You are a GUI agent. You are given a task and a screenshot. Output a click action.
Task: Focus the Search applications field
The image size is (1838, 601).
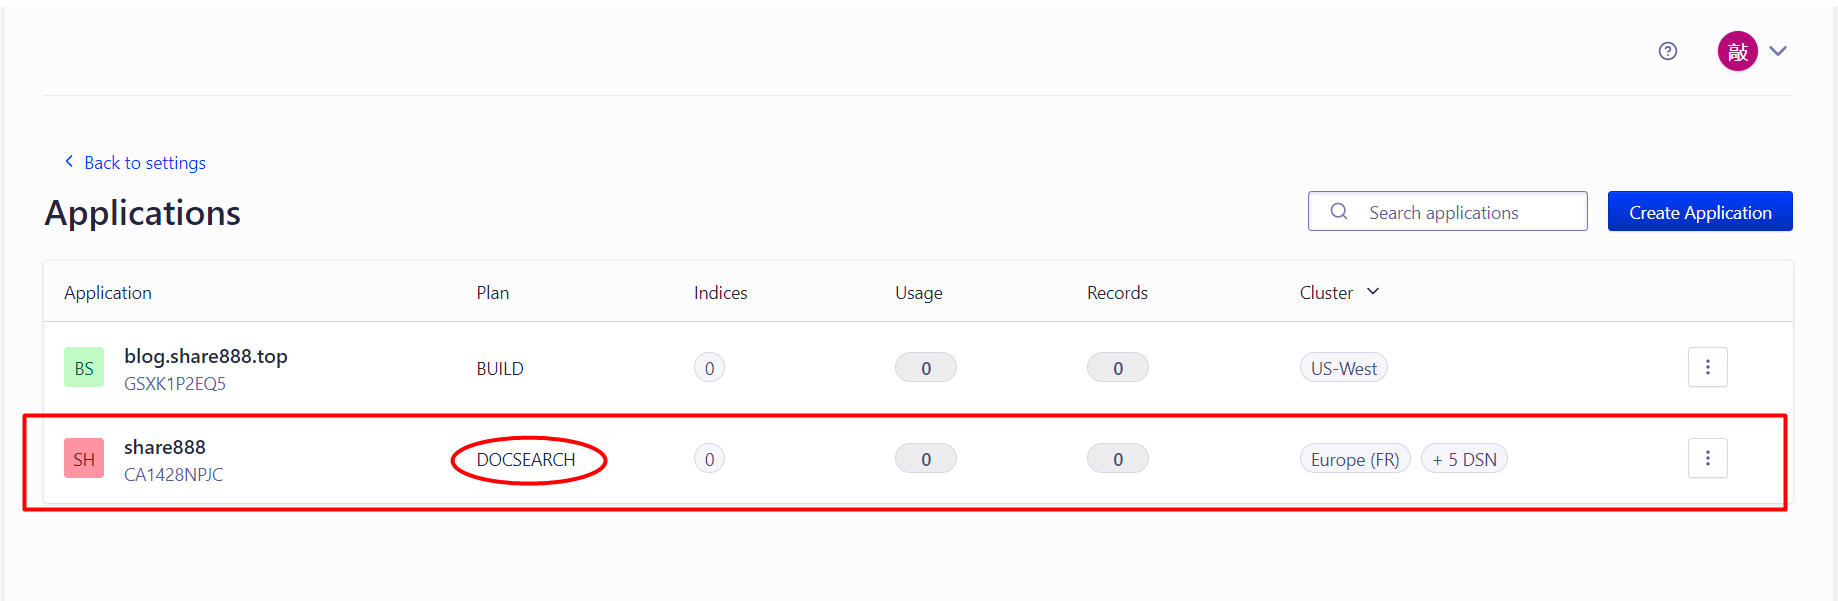click(1447, 211)
